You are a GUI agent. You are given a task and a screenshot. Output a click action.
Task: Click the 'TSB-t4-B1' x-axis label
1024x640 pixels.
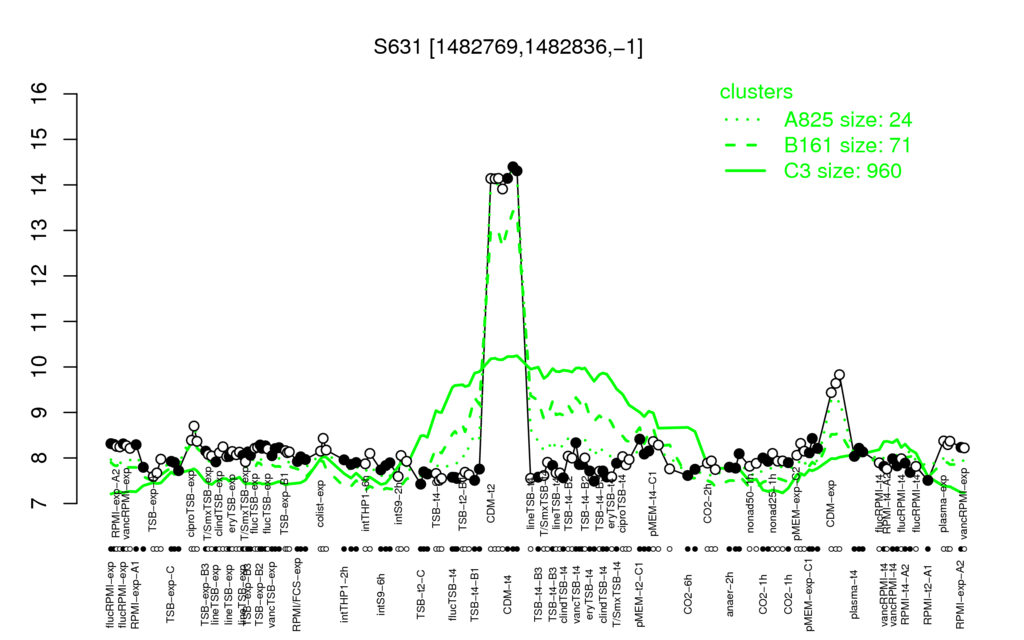coord(475,594)
